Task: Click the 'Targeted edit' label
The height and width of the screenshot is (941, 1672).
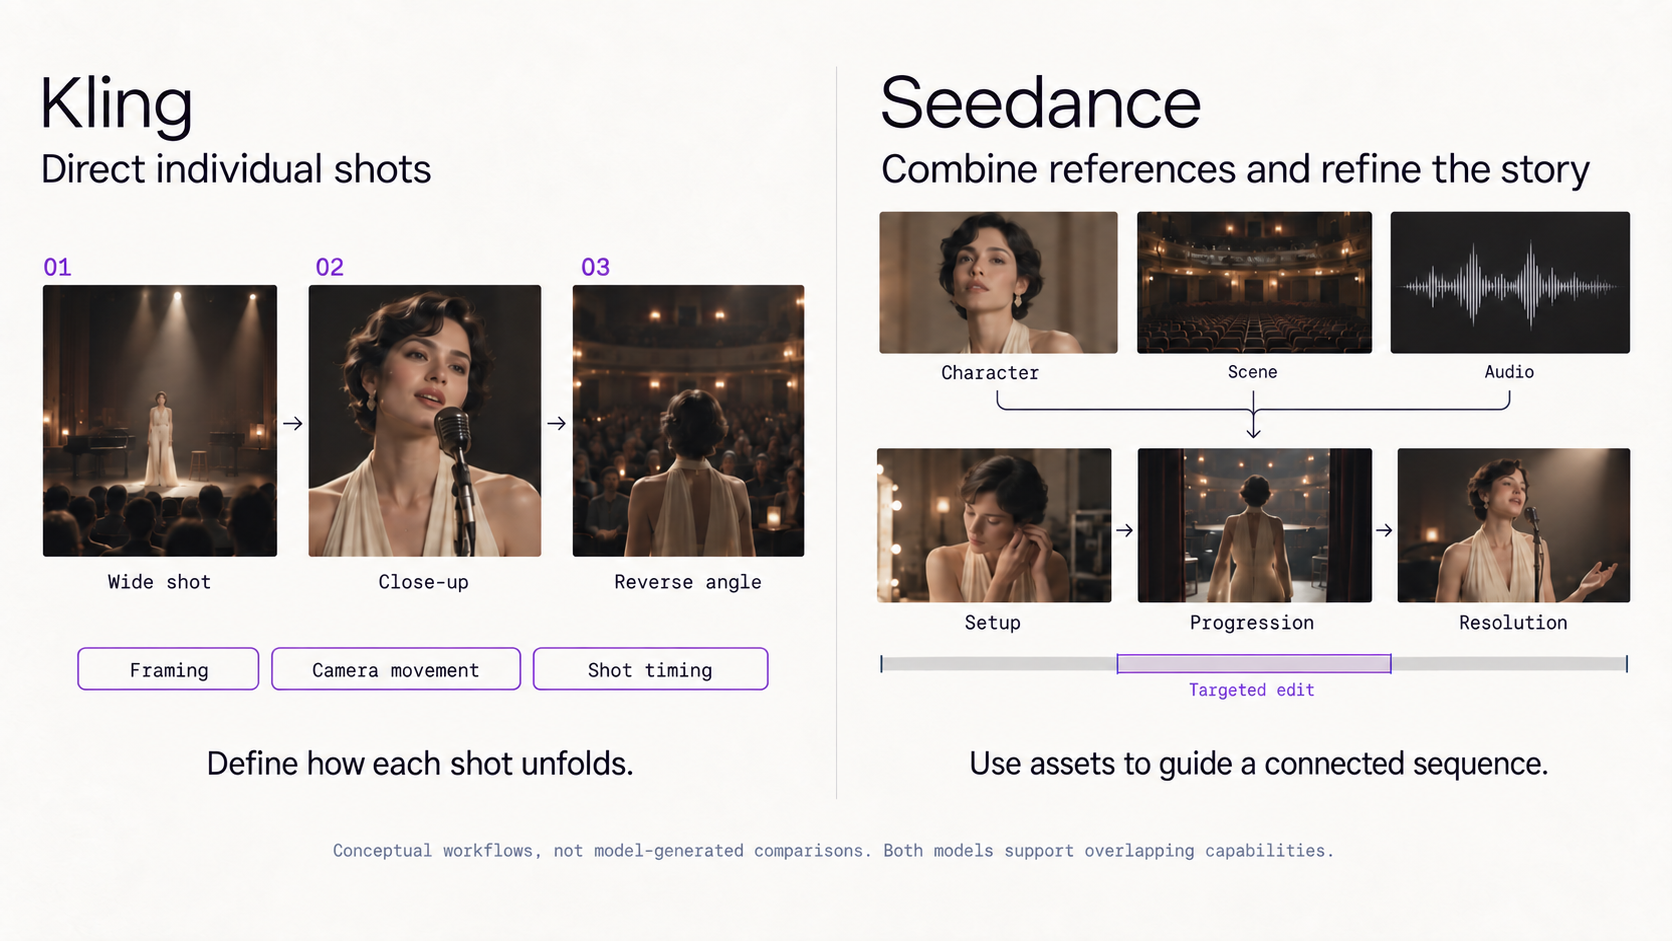Action: click(1251, 690)
